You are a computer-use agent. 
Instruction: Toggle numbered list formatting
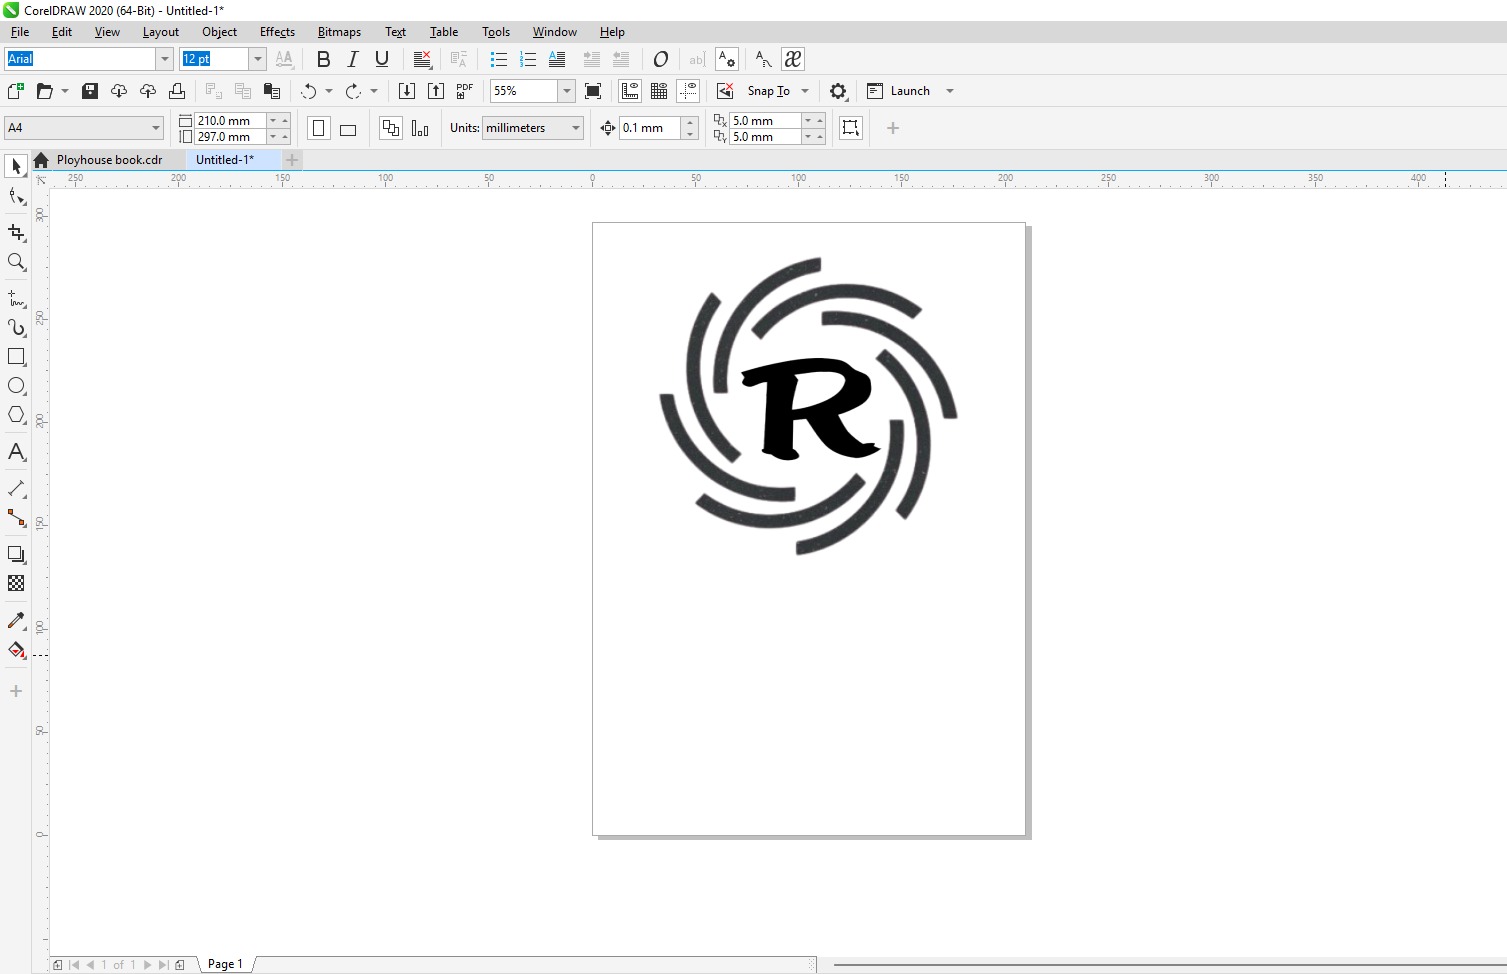point(528,59)
